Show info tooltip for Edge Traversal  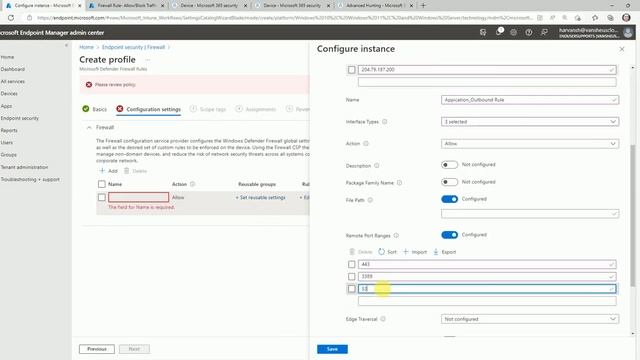383,319
